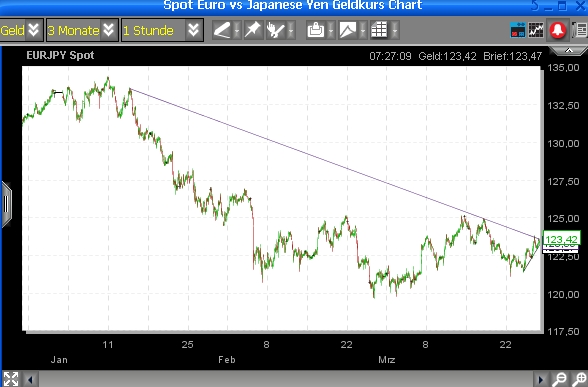588x387 pixels.
Task: Click the fullscreen expand arrows icon
Action: click(11, 379)
